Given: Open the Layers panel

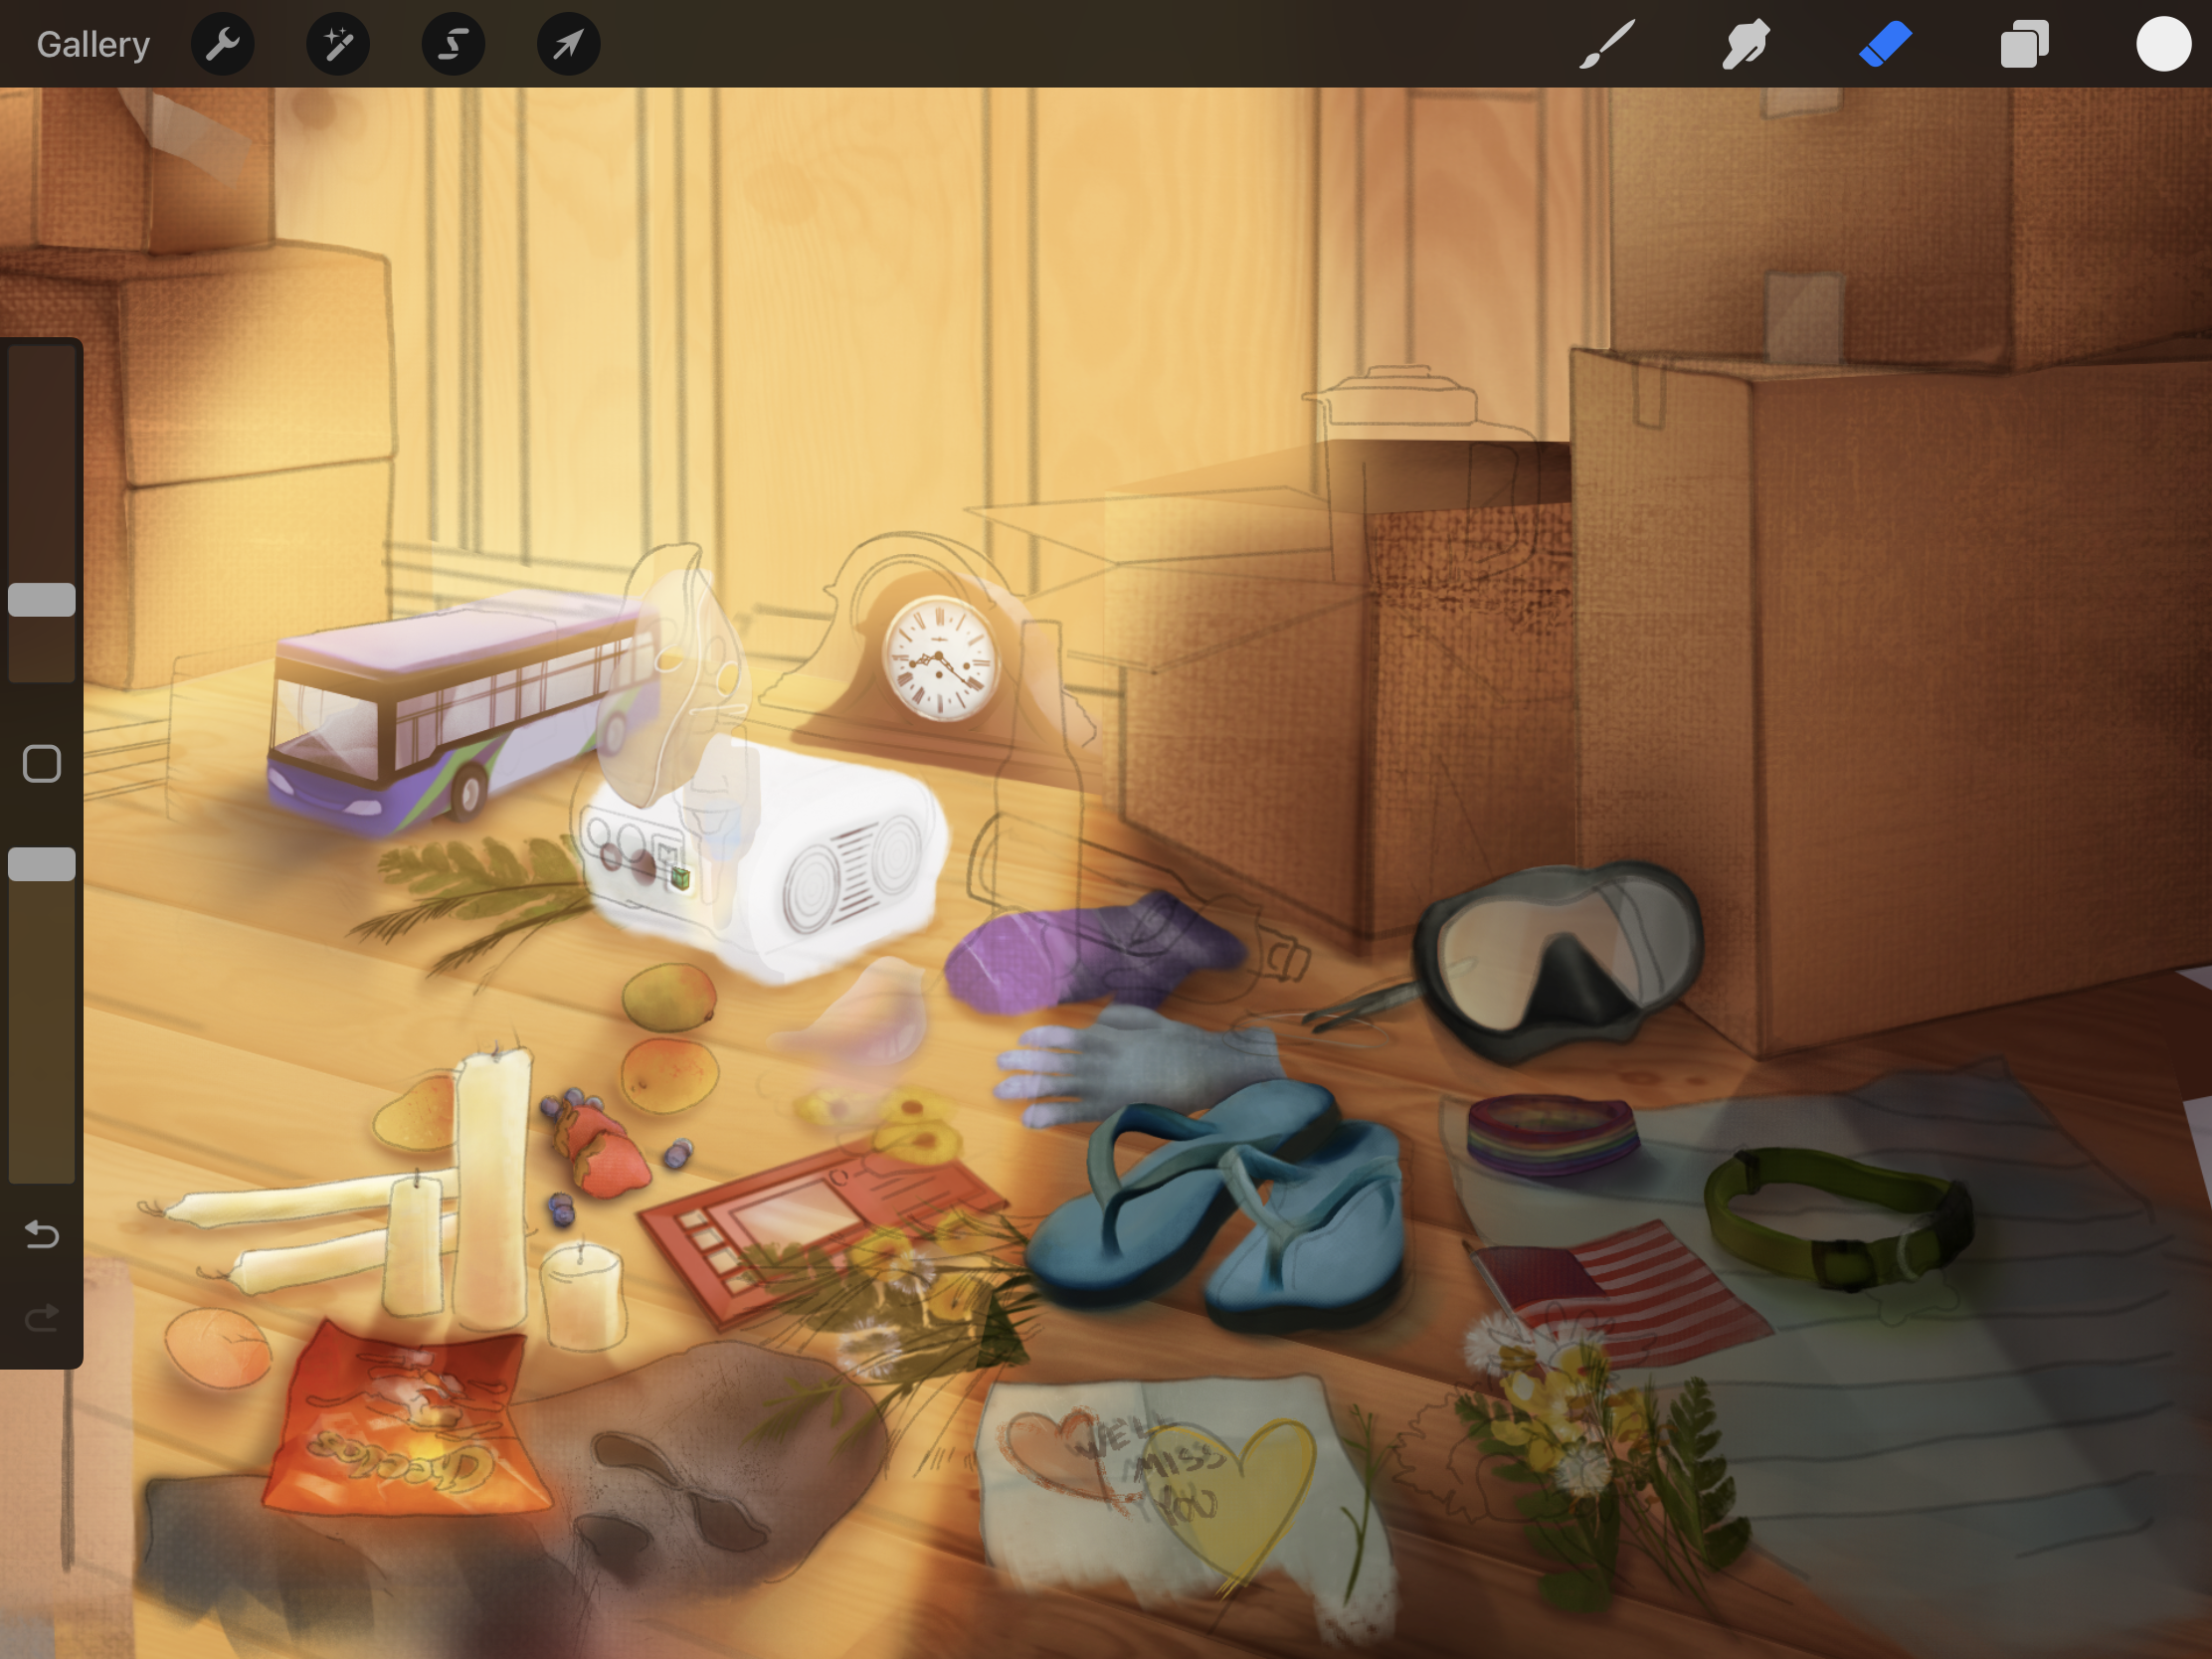Looking at the screenshot, I should [x=2024, y=44].
